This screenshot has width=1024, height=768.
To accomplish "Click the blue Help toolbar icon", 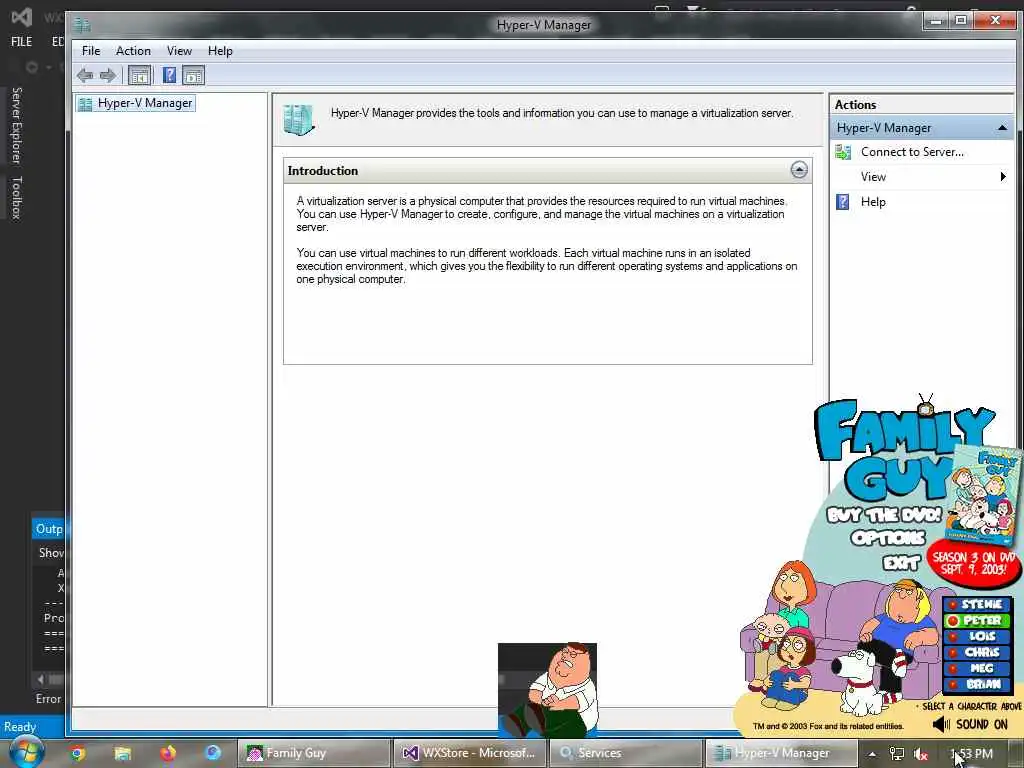I will click(x=169, y=75).
